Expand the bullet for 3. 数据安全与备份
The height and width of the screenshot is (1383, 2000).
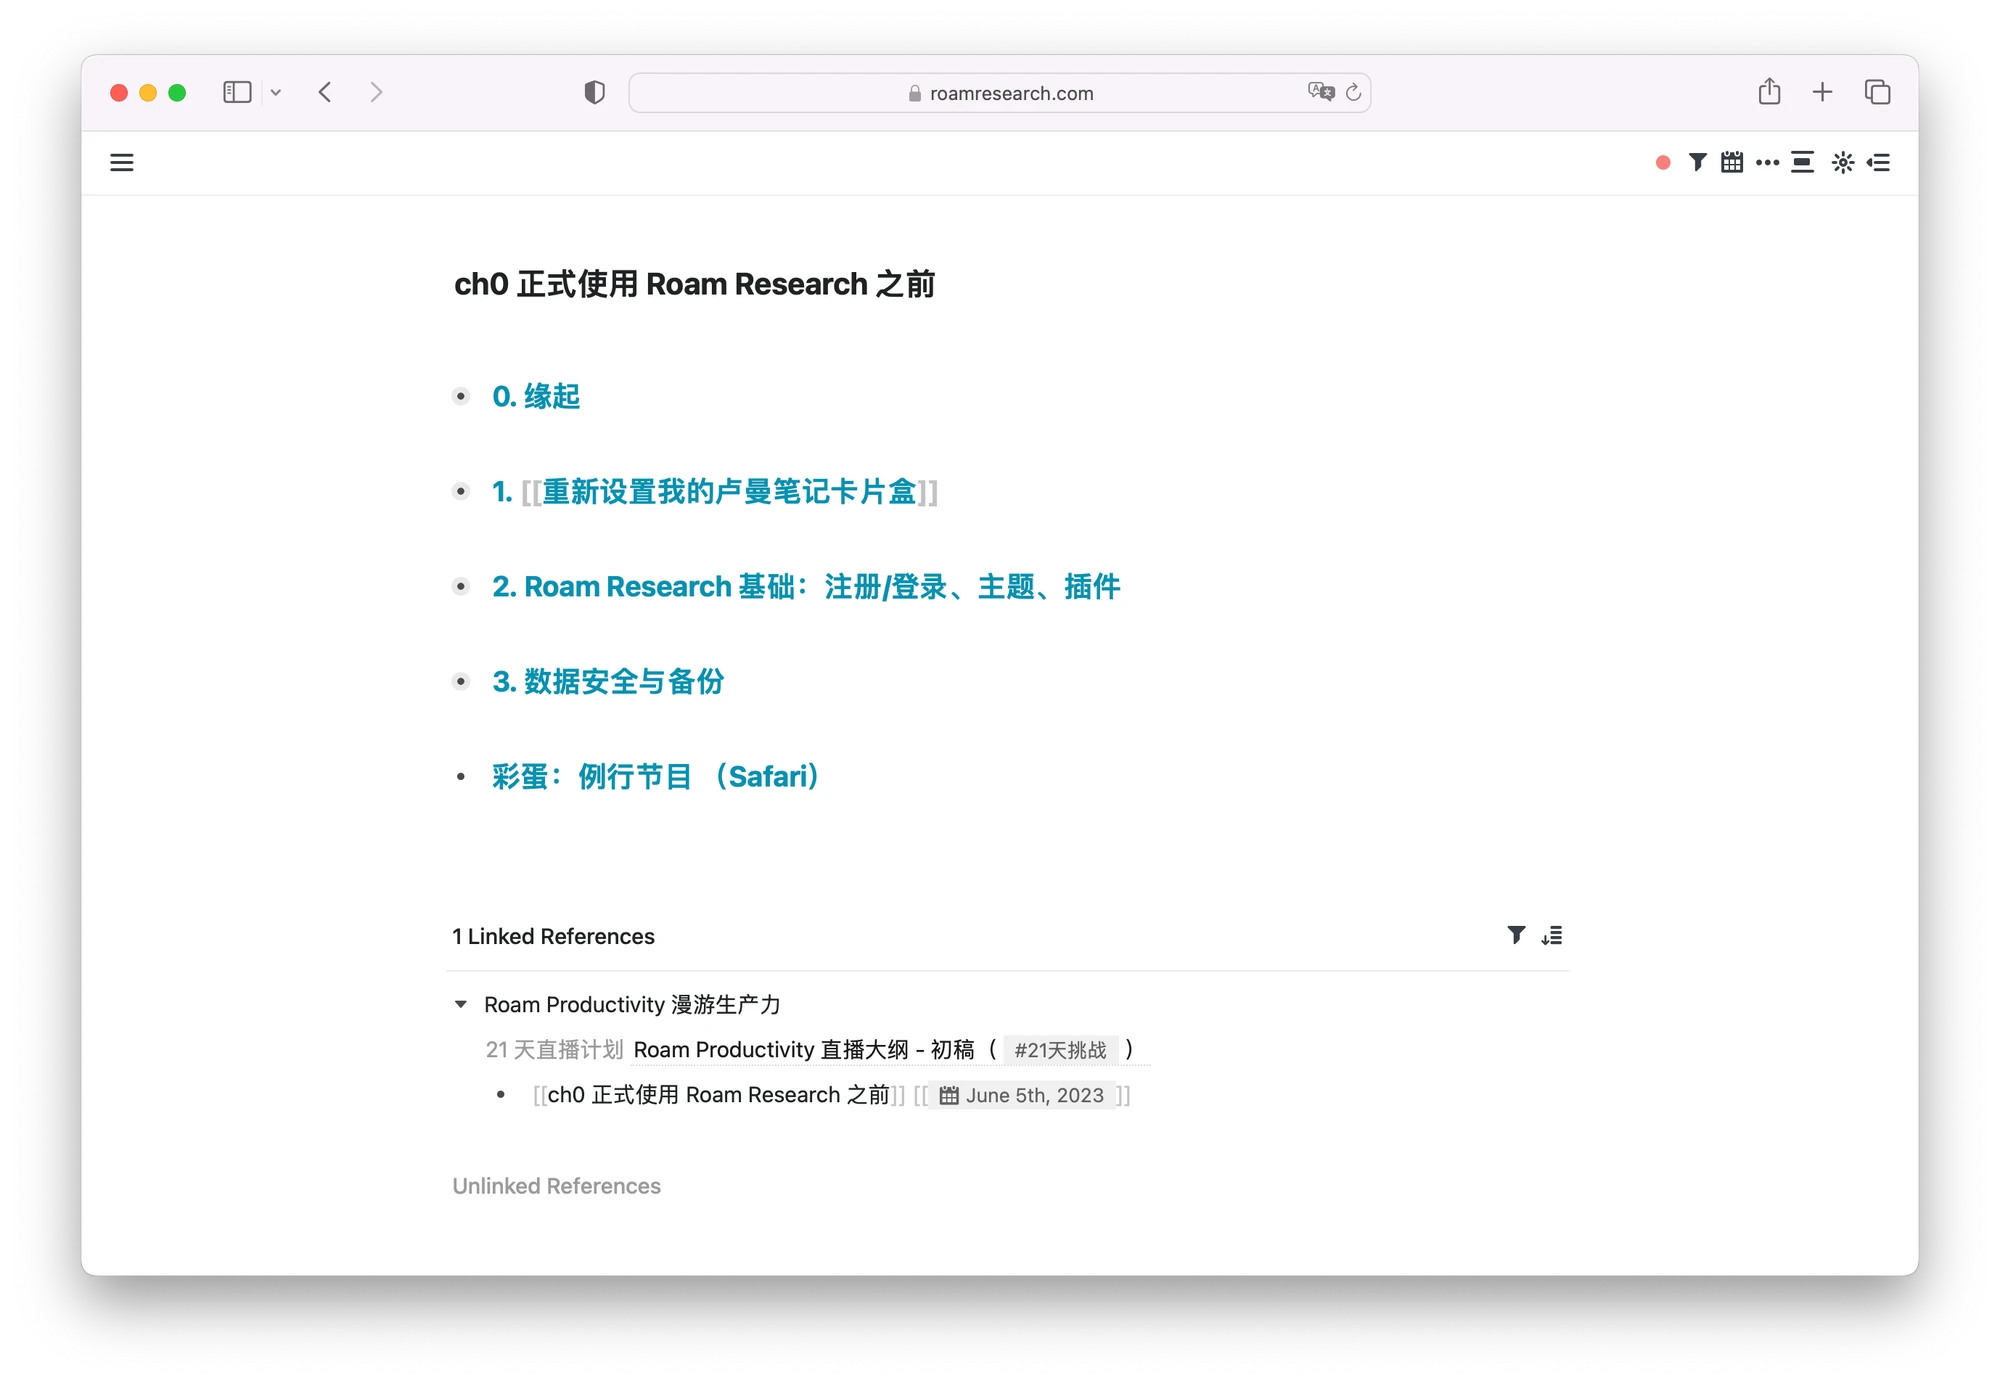[460, 681]
